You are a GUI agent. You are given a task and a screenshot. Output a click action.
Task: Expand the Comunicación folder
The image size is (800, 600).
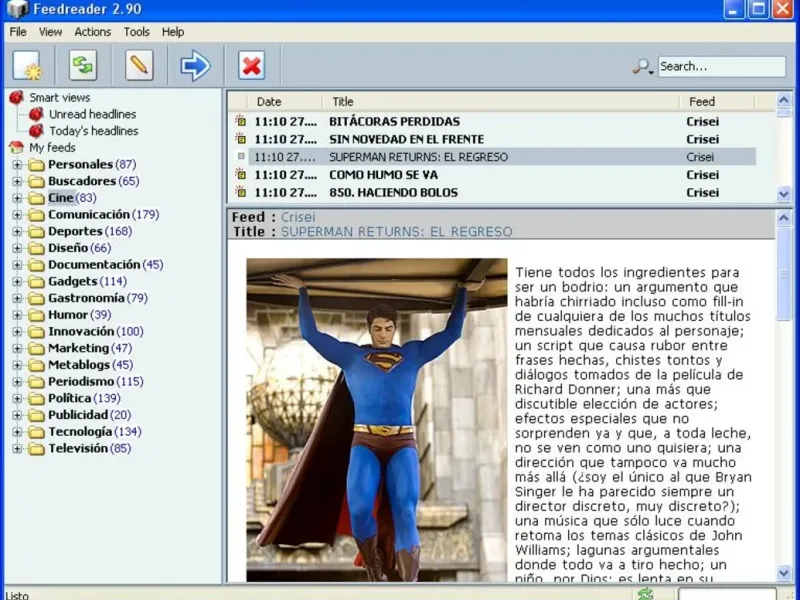pos(17,215)
